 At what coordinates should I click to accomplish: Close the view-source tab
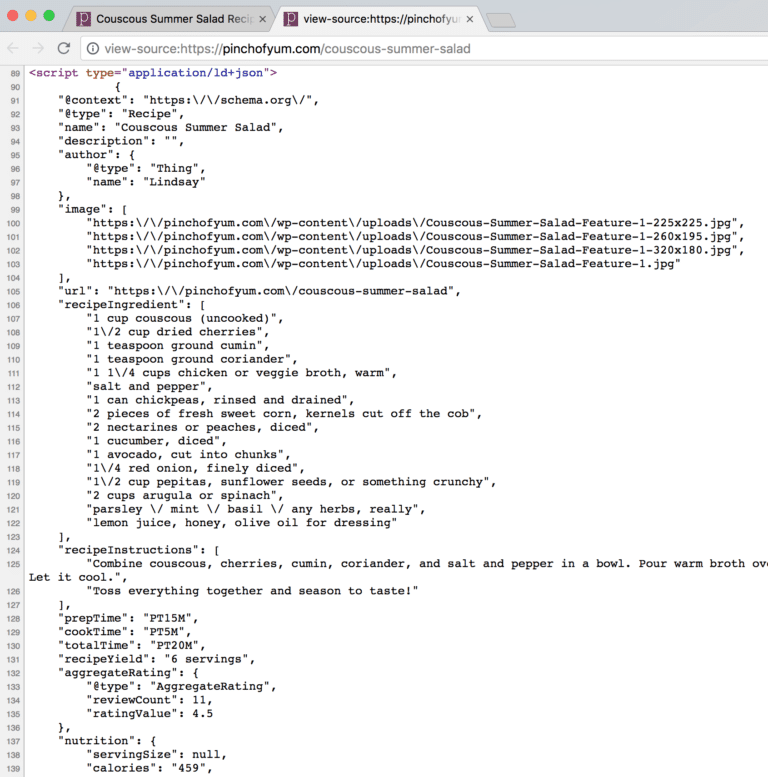tap(469, 19)
